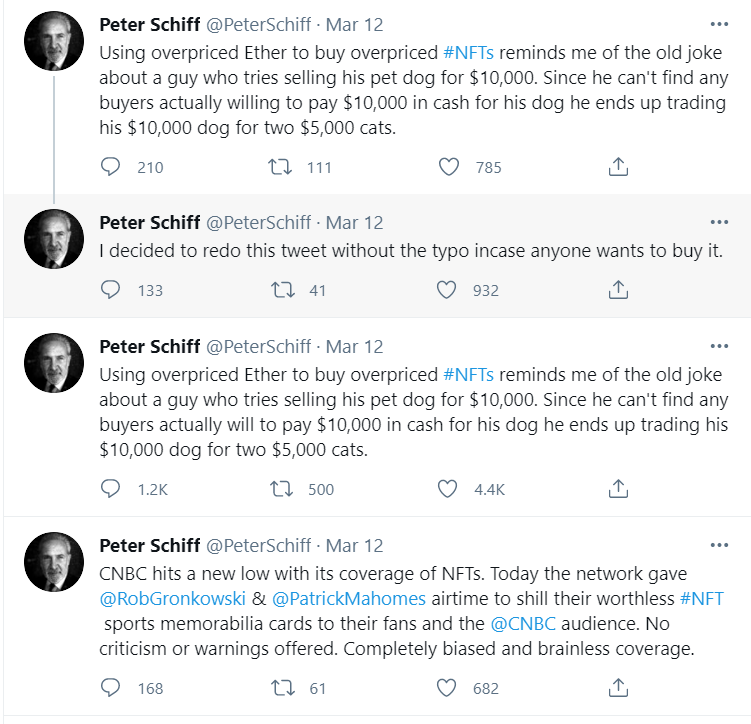Screen dimensions: 751x724
Task: Open the @RobGronkowski mention link
Action: click(x=172, y=599)
